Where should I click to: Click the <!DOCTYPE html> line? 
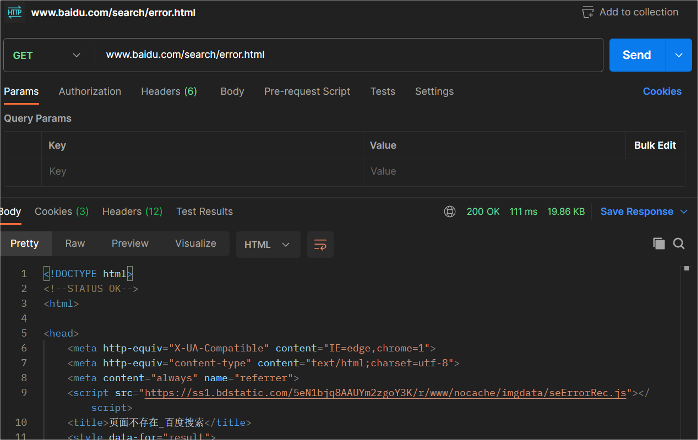[88, 274]
